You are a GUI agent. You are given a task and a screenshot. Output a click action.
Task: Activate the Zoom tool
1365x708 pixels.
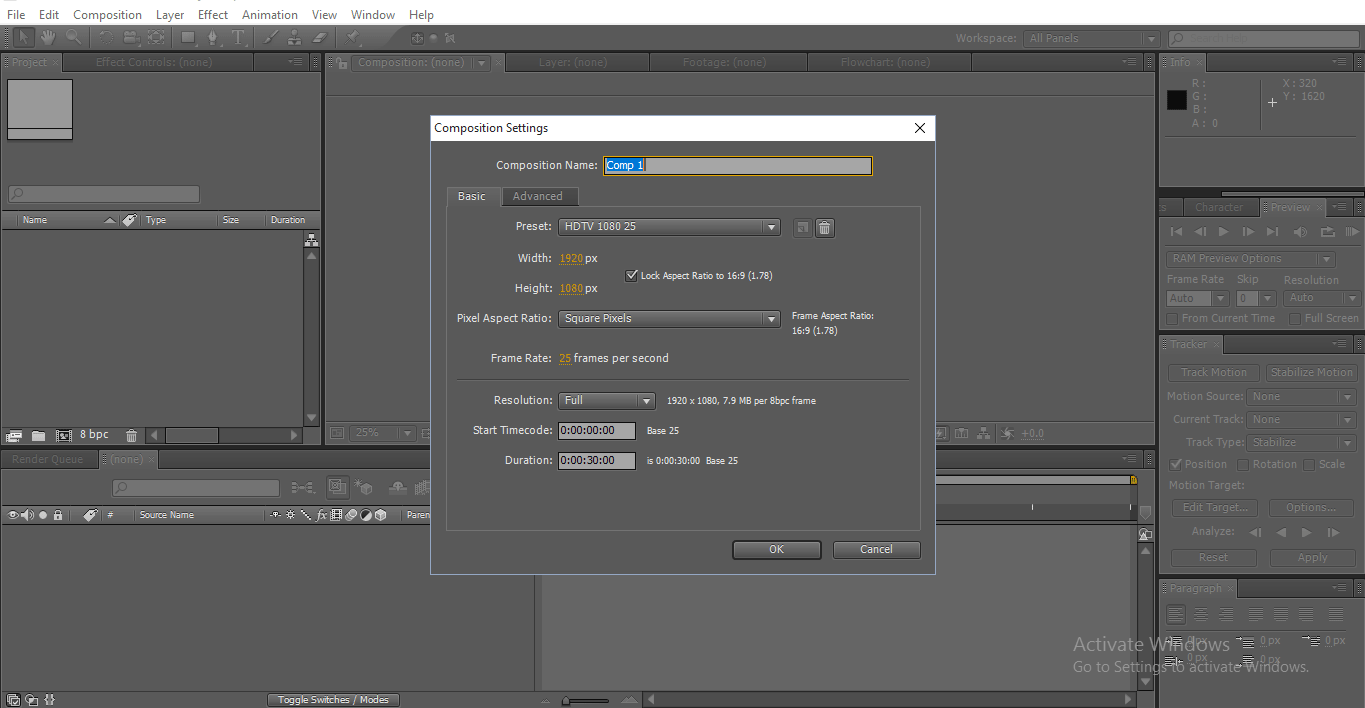click(x=74, y=38)
